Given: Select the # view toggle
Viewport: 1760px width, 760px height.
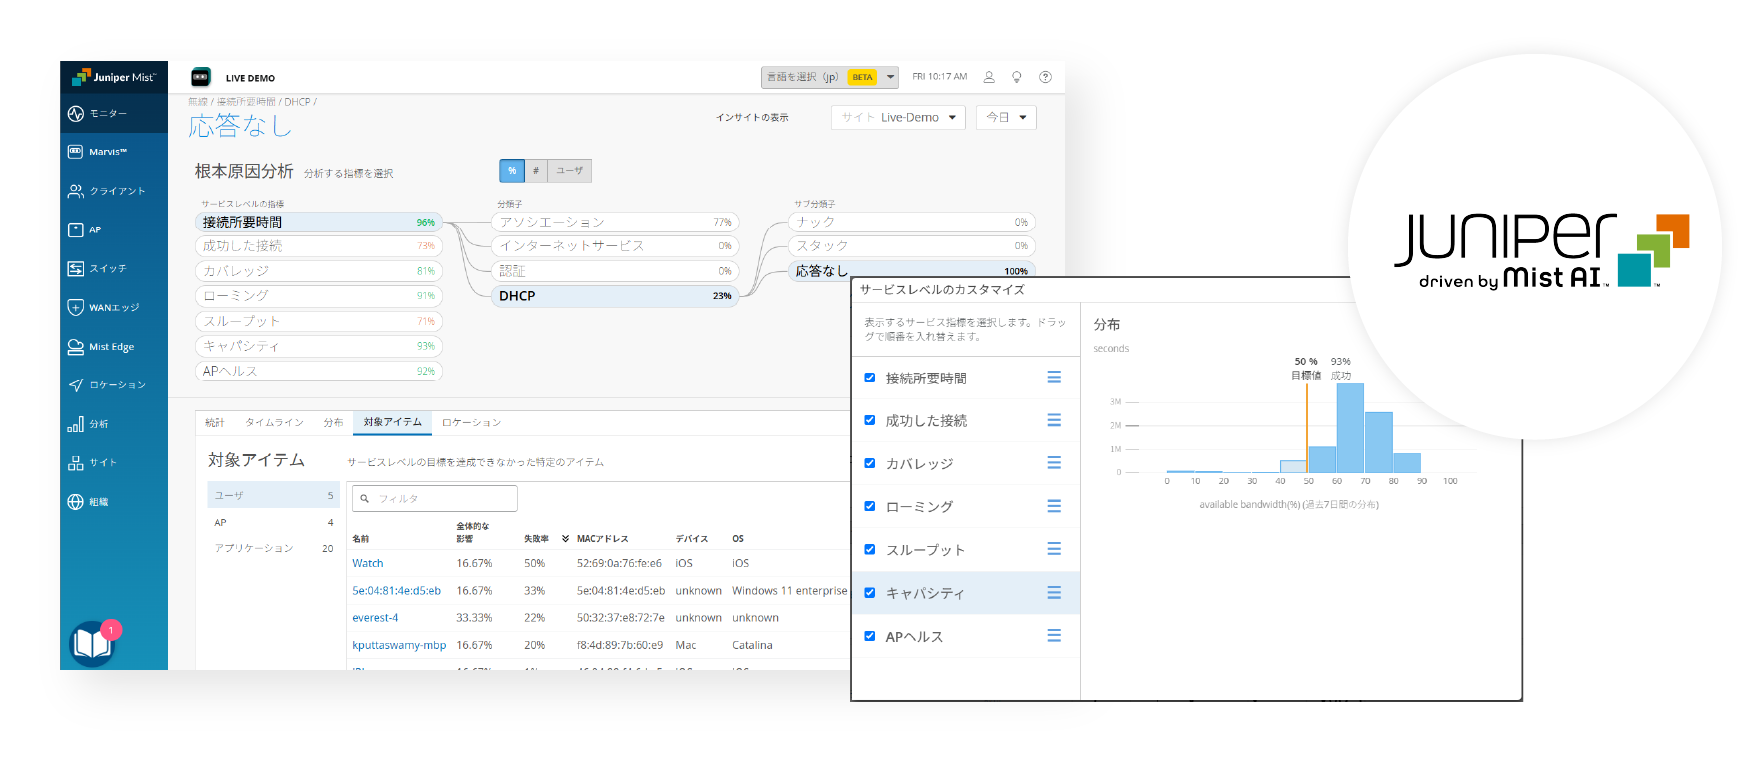Looking at the screenshot, I should pos(536,171).
